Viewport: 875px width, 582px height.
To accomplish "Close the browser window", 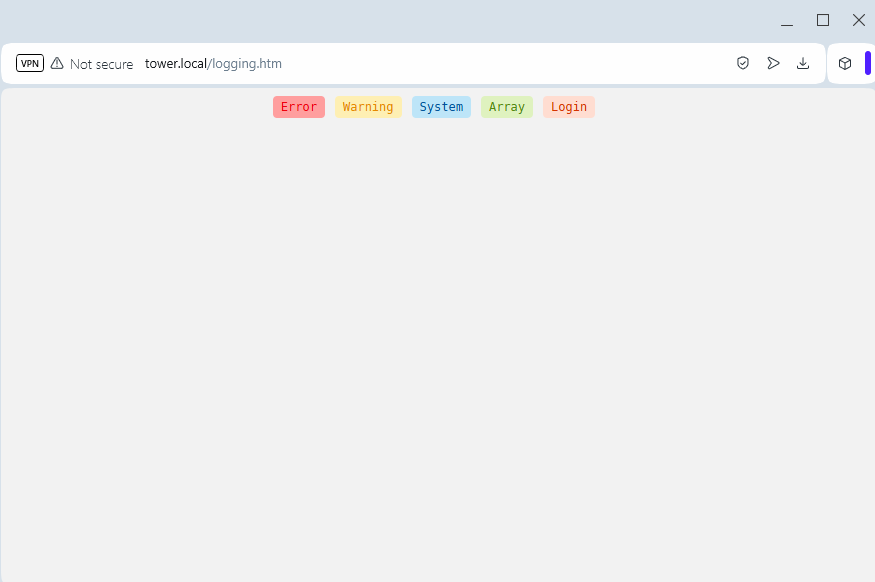I will point(859,21).
